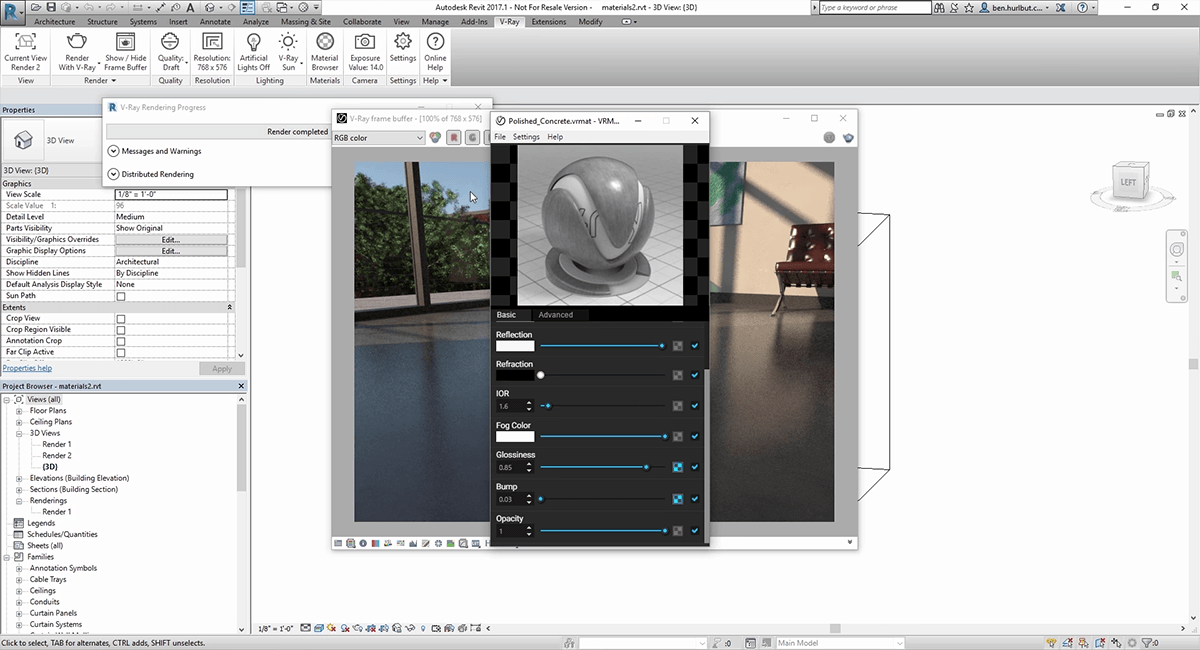Click the texture map button for Reflection
Image resolution: width=1200 pixels, height=650 pixels.
point(678,346)
